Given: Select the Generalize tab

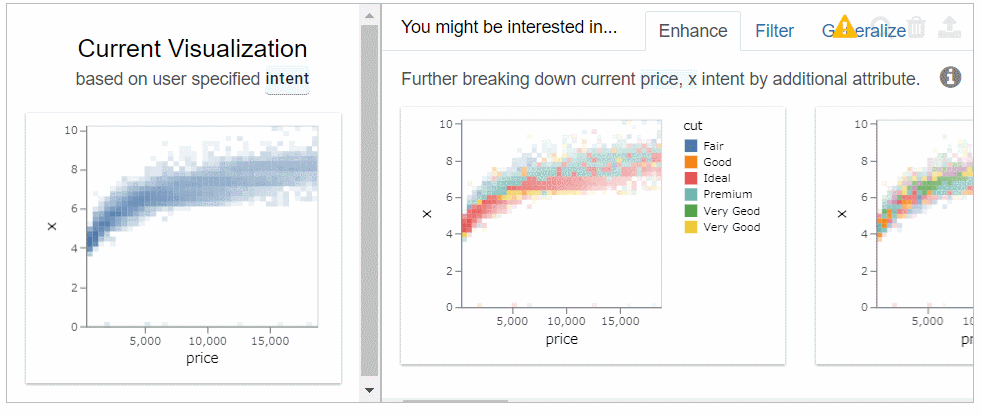Looking at the screenshot, I should point(863,31).
